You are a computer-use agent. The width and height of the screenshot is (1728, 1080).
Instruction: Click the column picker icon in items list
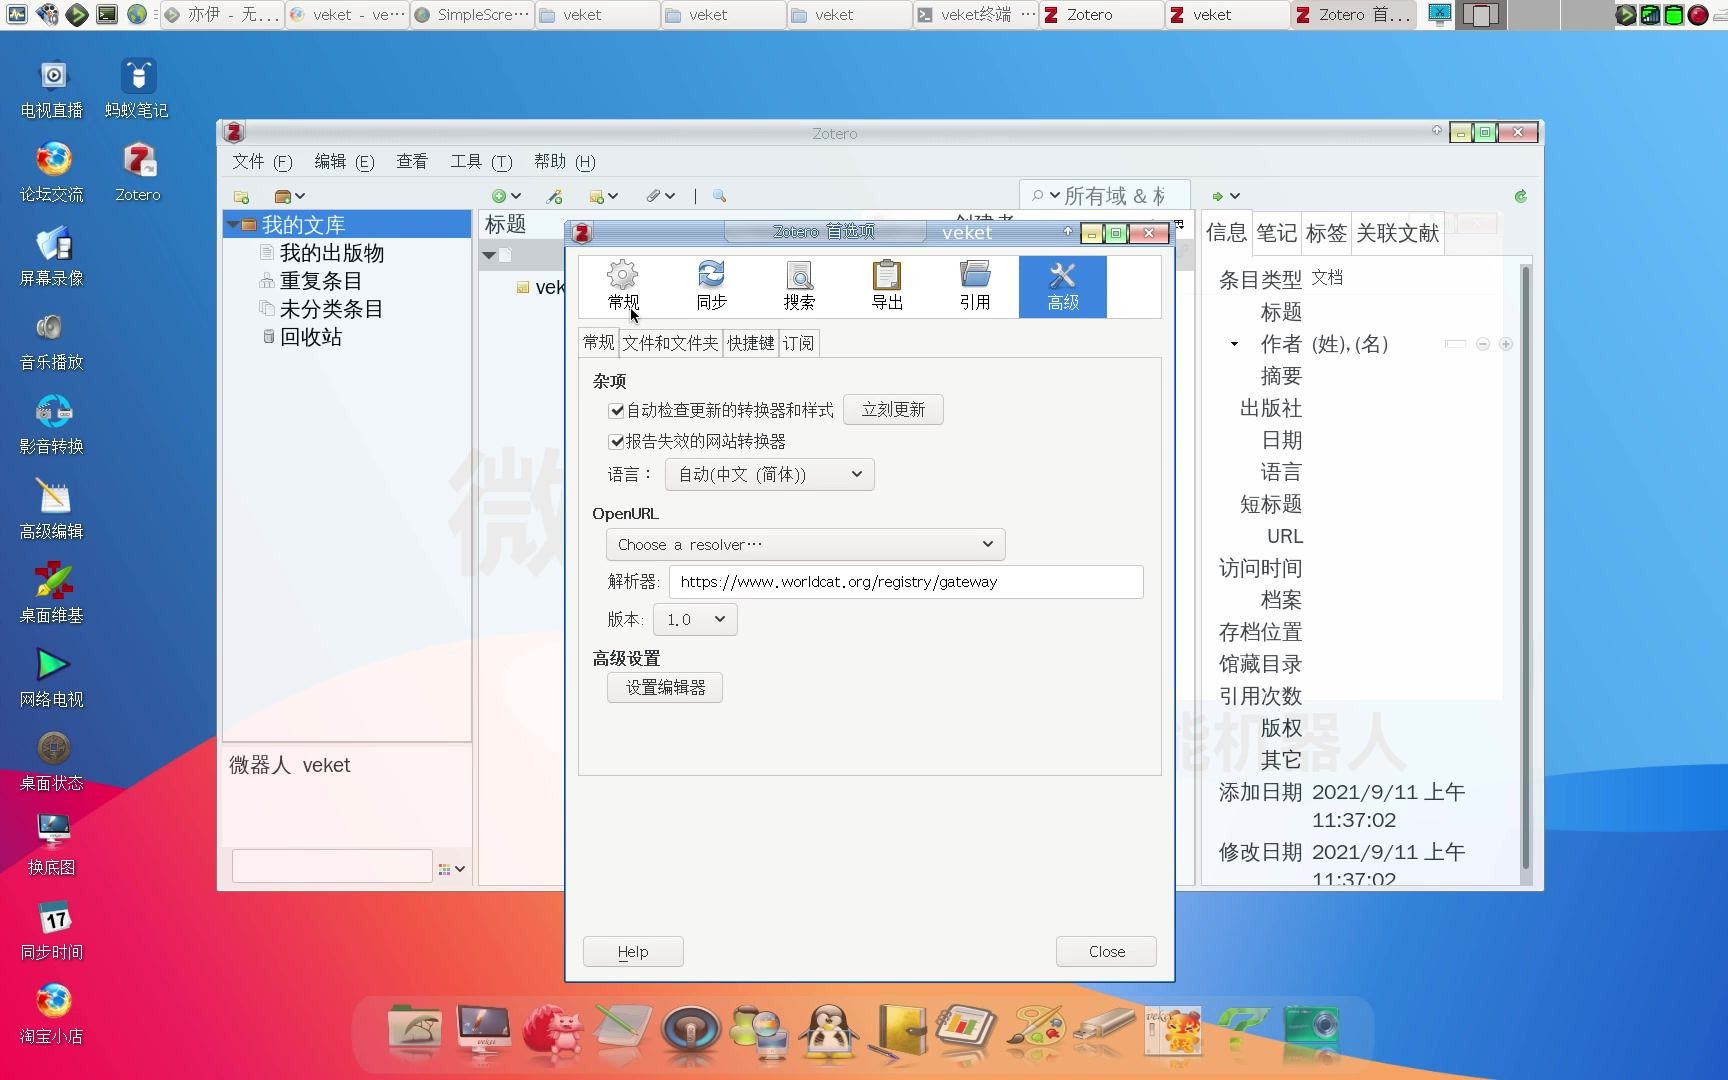pyautogui.click(x=1179, y=224)
